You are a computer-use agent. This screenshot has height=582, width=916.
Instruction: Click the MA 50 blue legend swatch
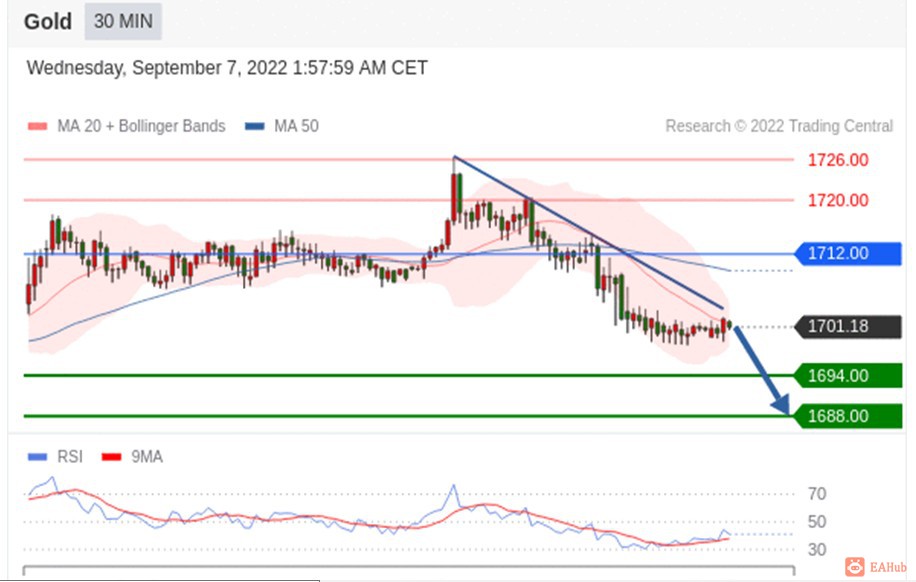tap(255, 126)
